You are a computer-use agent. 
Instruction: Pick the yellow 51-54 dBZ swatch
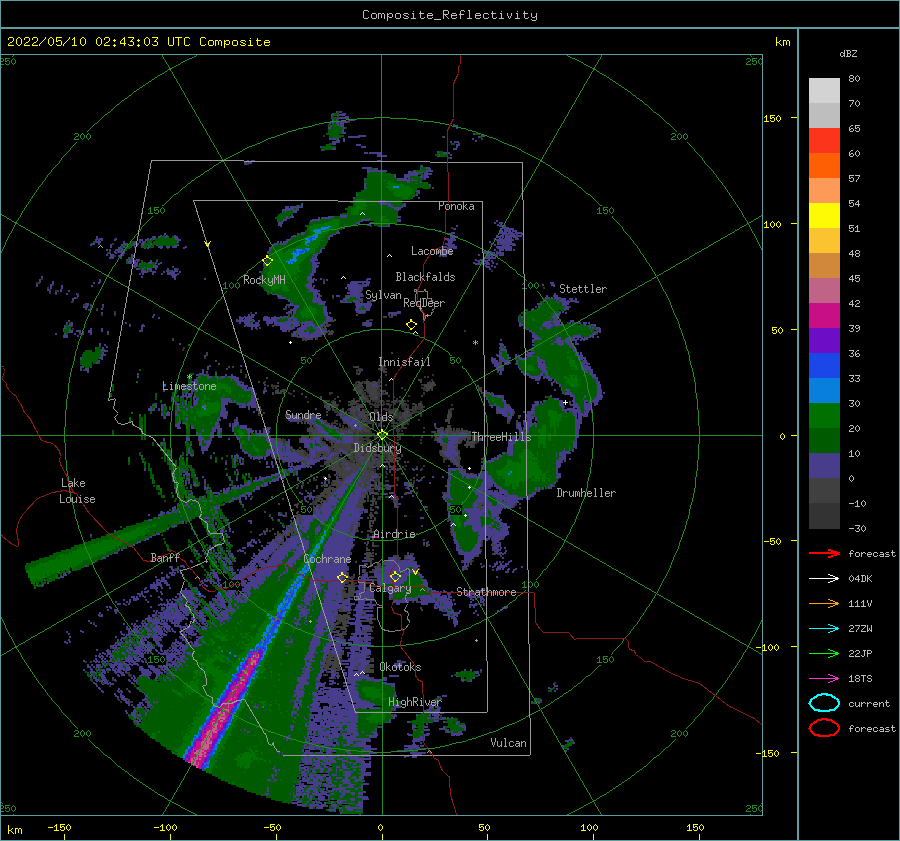824,215
